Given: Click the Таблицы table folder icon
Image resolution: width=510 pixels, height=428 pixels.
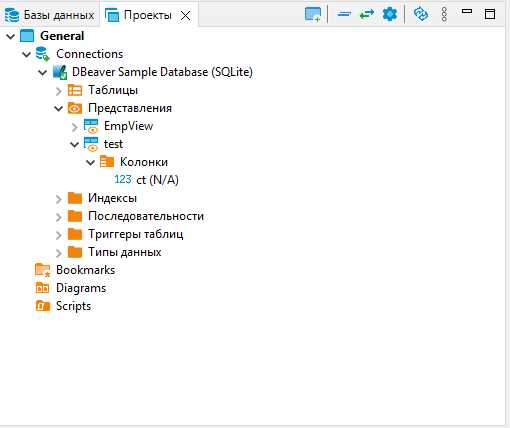Looking at the screenshot, I should [x=75, y=90].
